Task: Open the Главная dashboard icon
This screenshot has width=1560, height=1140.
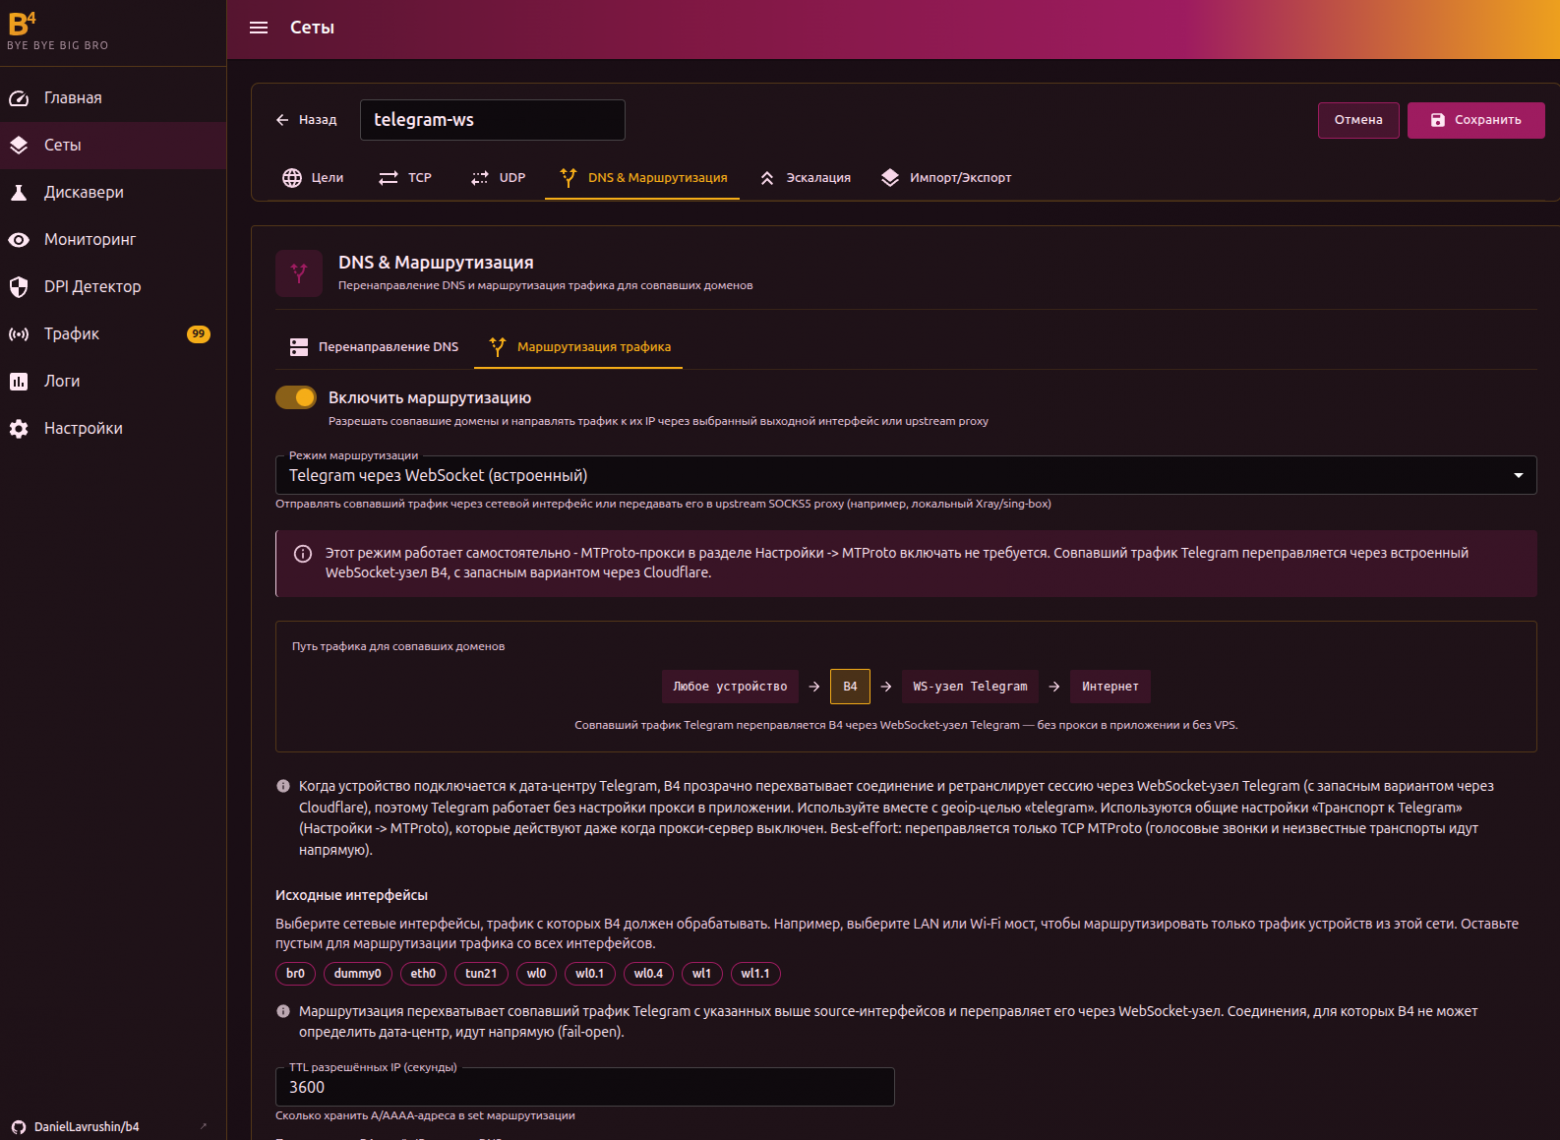Action: point(19,98)
